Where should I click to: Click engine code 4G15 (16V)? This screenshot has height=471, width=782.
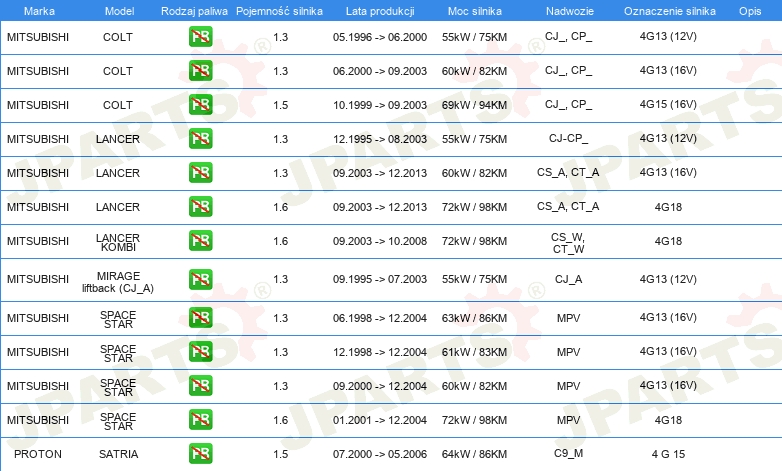coord(668,104)
